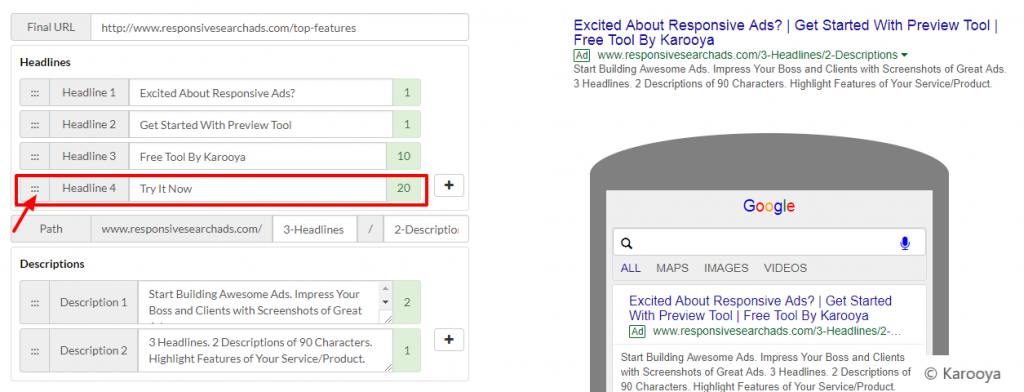The width and height of the screenshot is (1024, 392).
Task: Click the drag handle for Headline 2
Action: point(35,125)
